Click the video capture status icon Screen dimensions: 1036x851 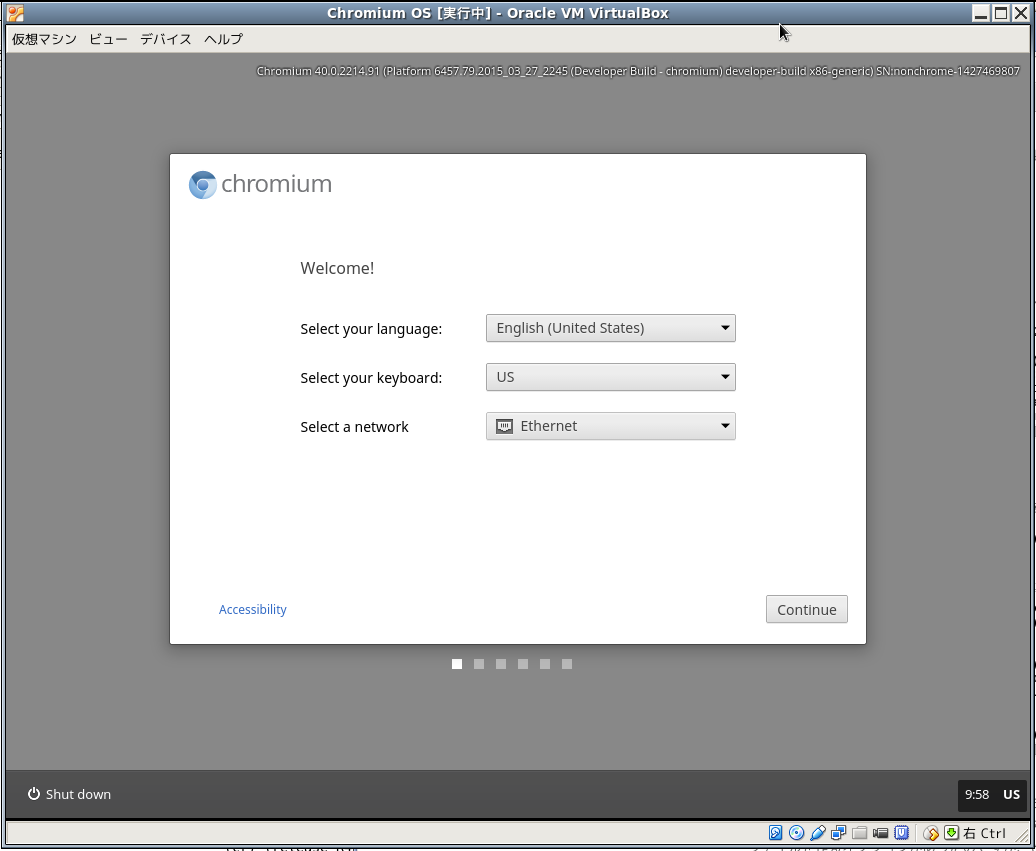pyautogui.click(x=880, y=833)
